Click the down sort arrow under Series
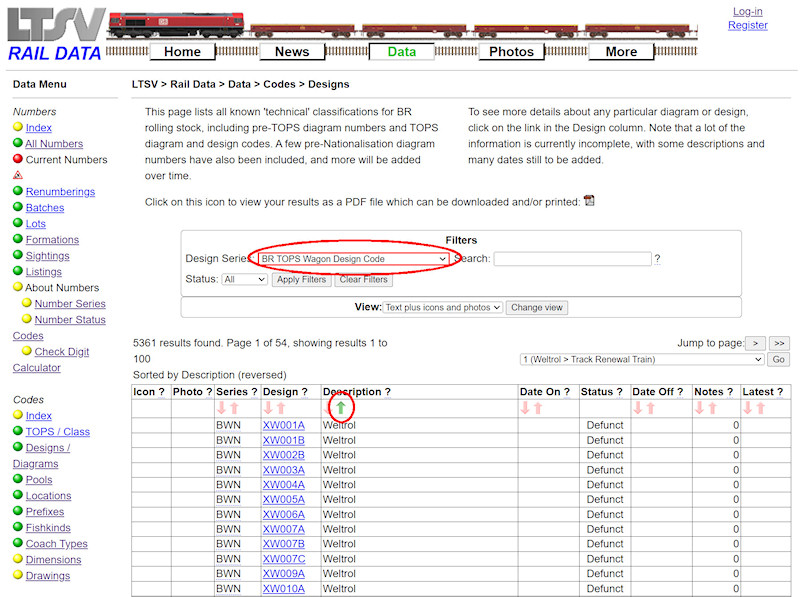This screenshot has height=597, width=800. [x=222, y=408]
